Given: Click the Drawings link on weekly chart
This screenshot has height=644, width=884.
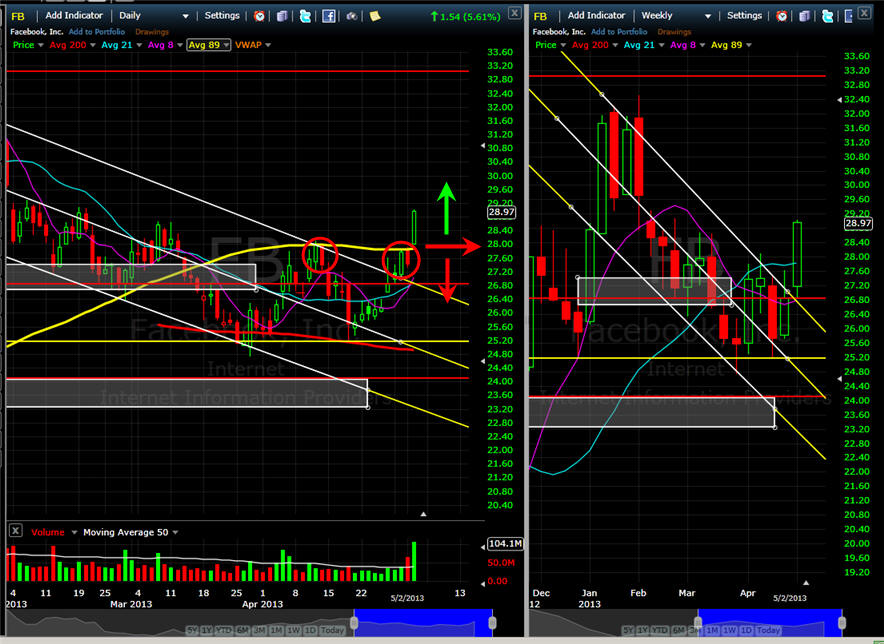Looking at the screenshot, I should click(x=675, y=32).
